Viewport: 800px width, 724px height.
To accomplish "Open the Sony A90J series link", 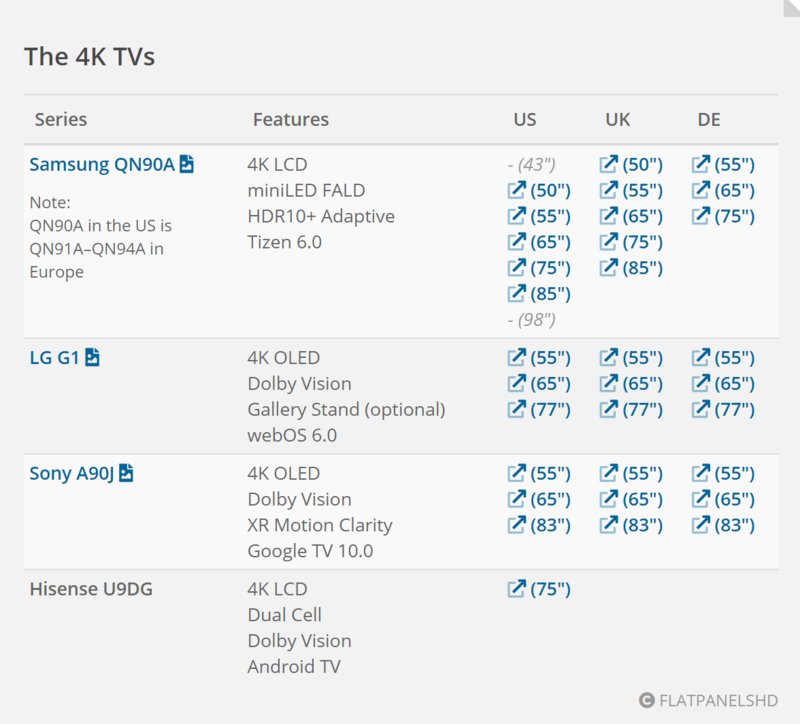I will [x=71, y=473].
